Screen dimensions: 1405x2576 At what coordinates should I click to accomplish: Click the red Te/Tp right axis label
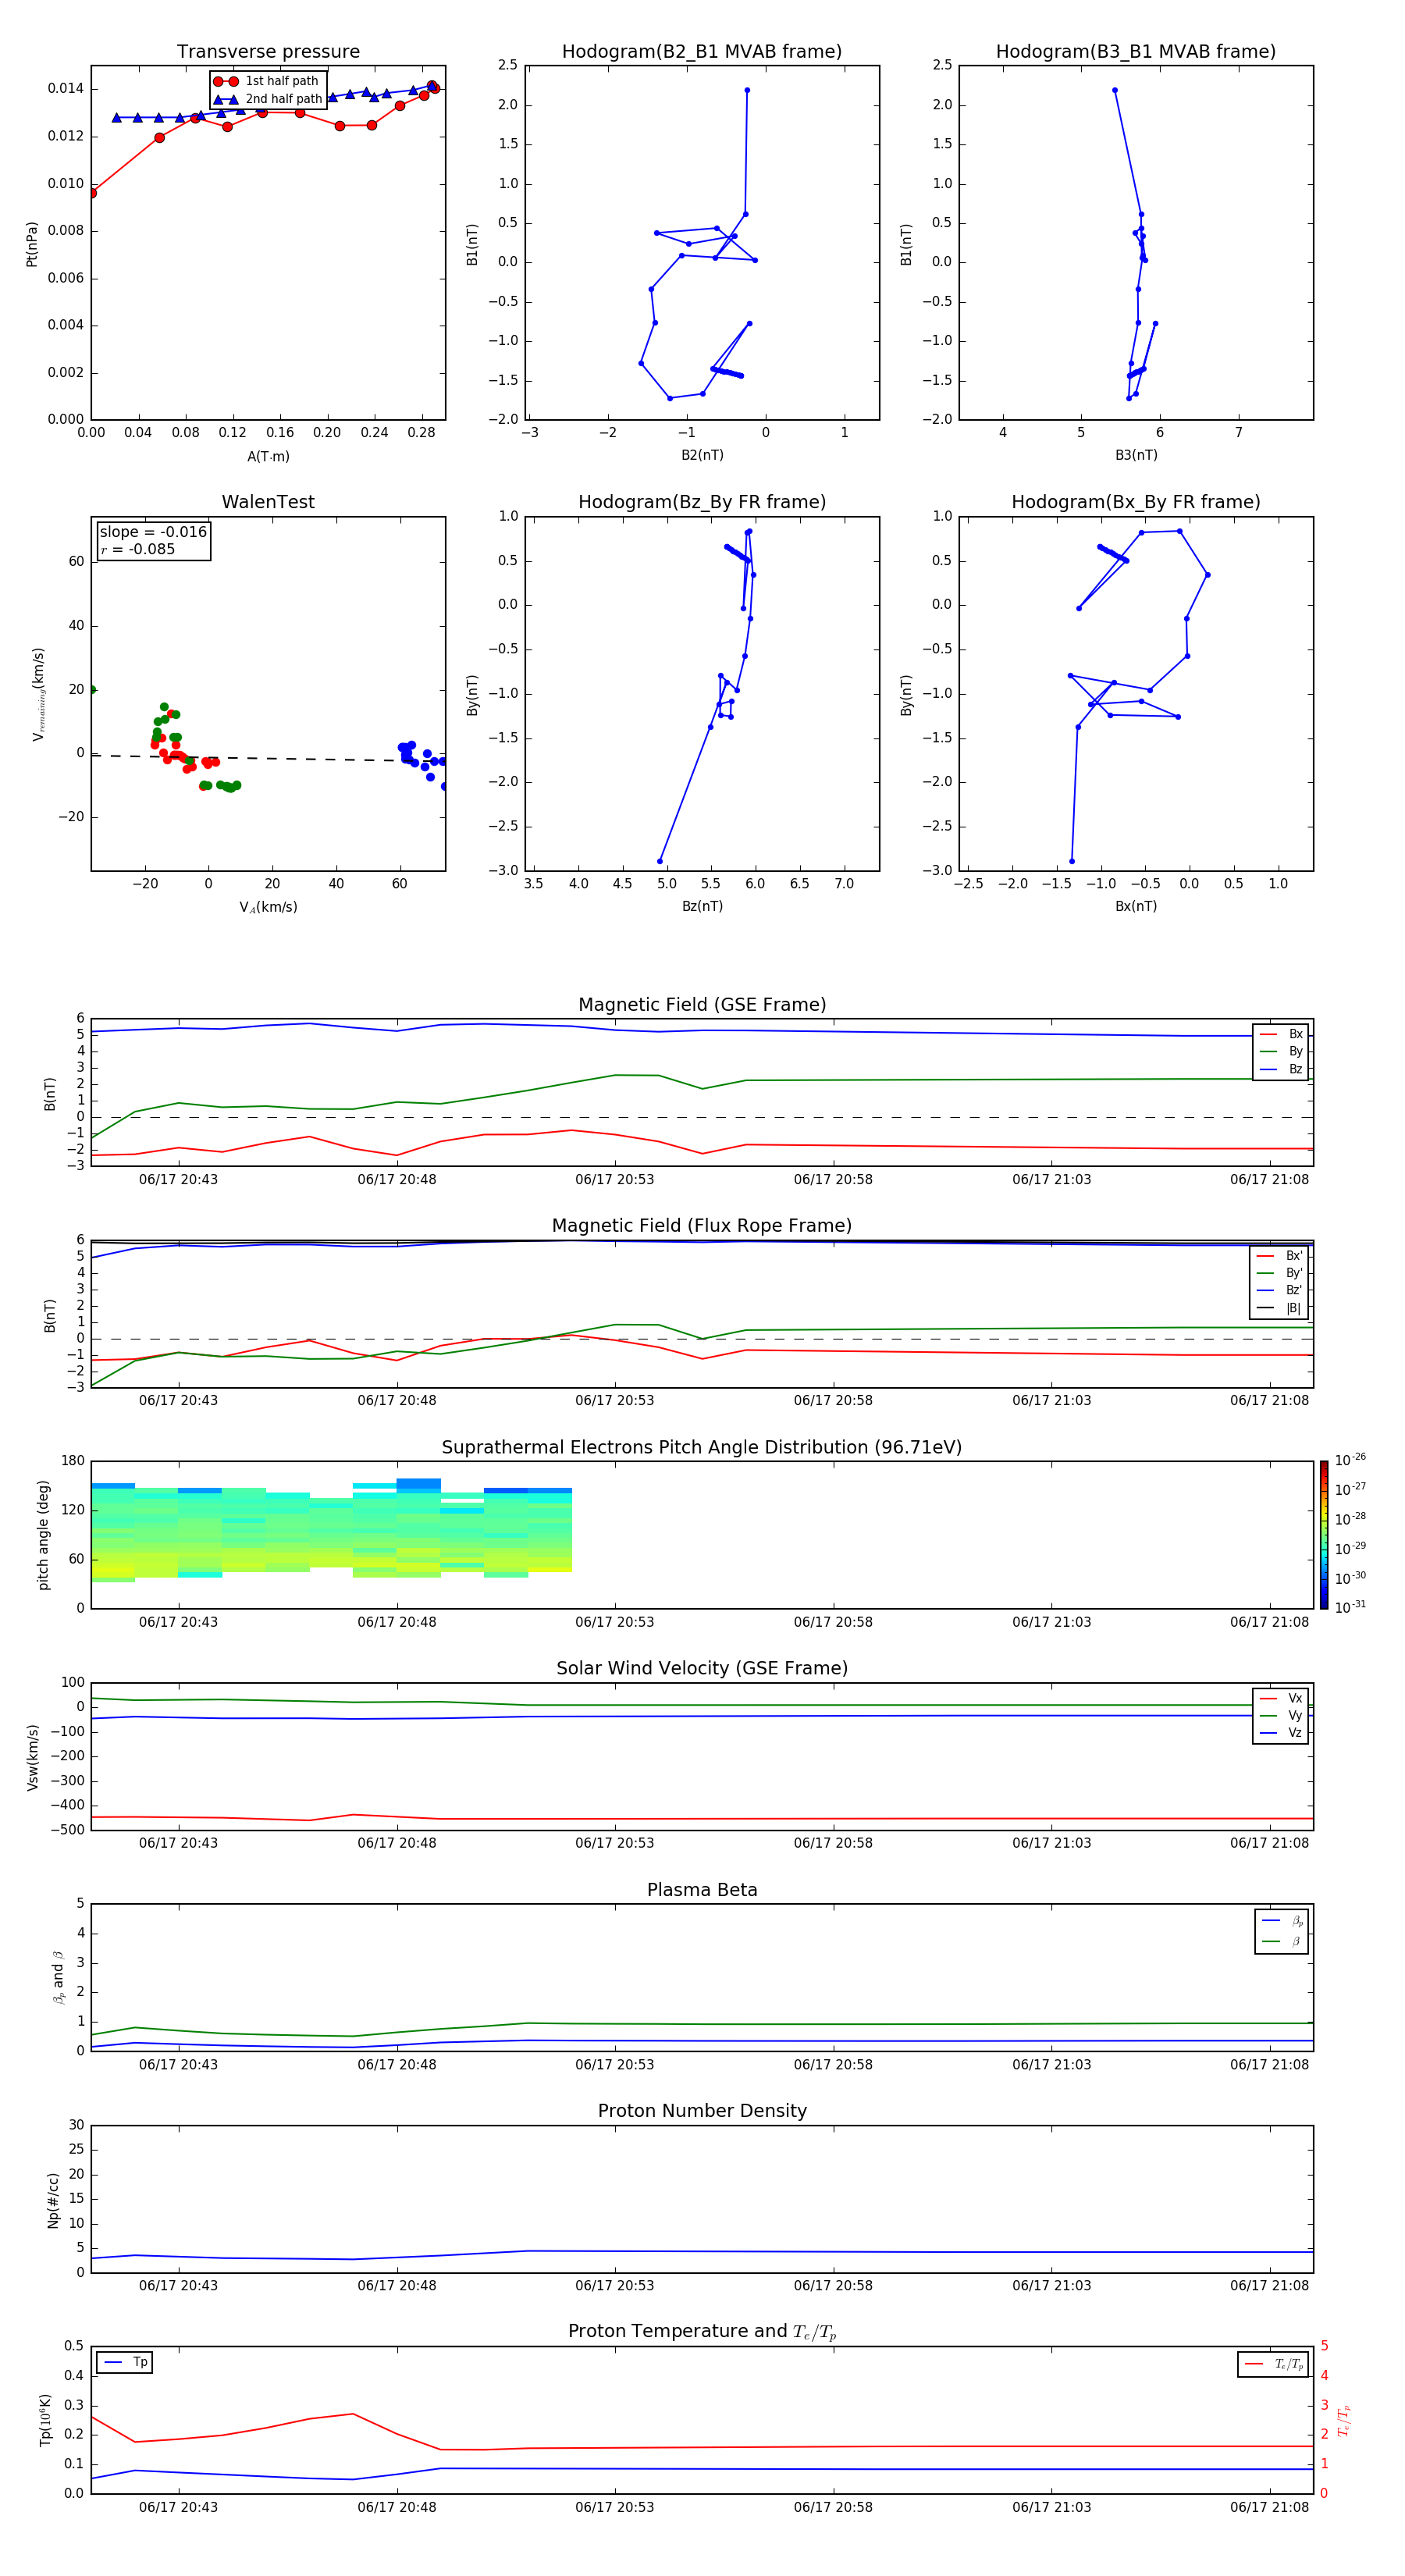pyautogui.click(x=1344, y=2420)
